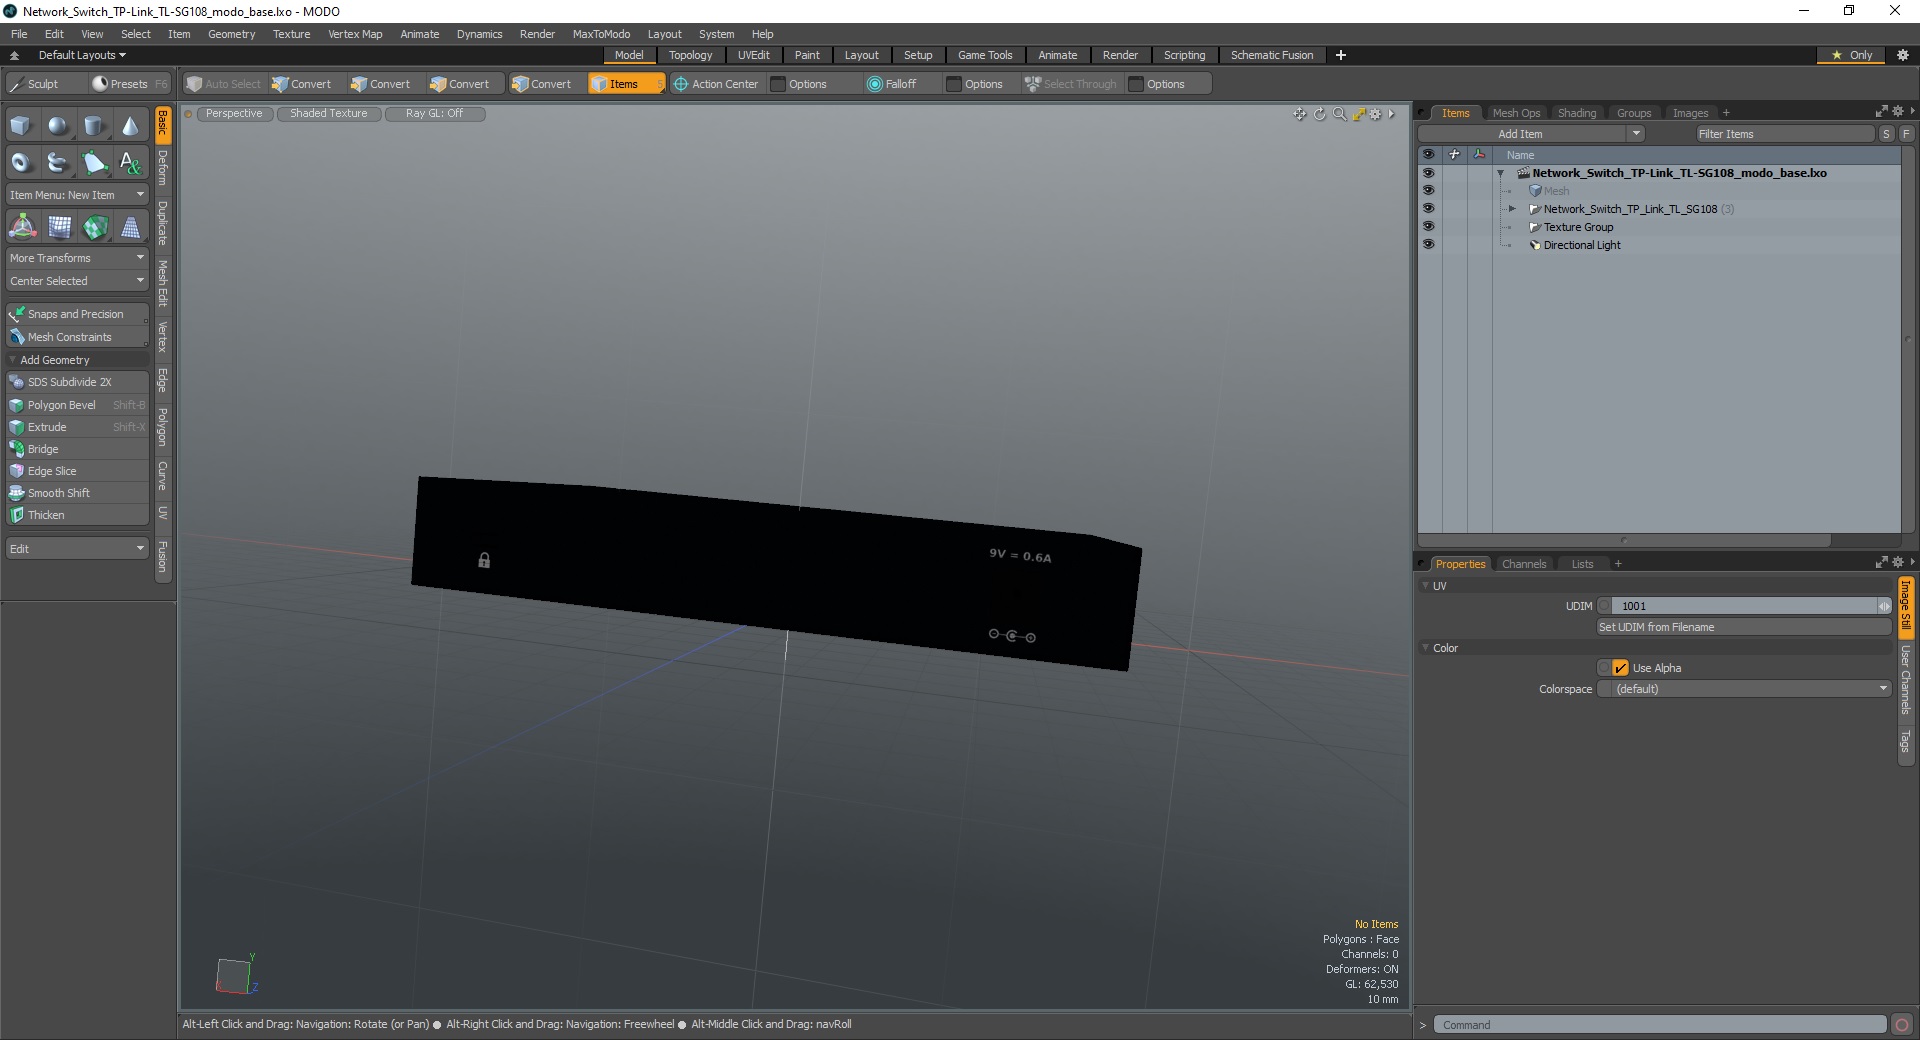Toggle Texture Group visibility eye

pyautogui.click(x=1428, y=226)
